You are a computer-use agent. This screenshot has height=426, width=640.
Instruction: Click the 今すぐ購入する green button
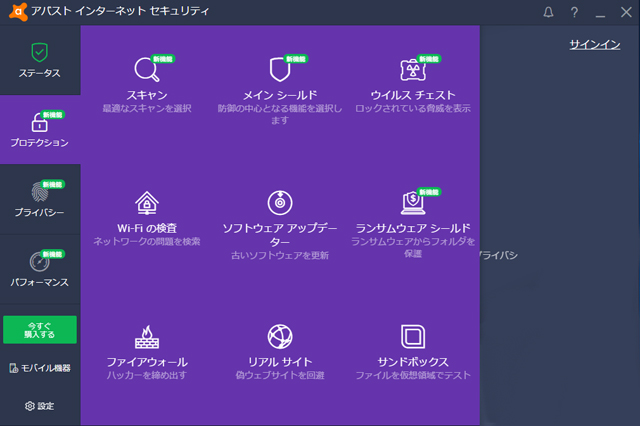(x=40, y=330)
